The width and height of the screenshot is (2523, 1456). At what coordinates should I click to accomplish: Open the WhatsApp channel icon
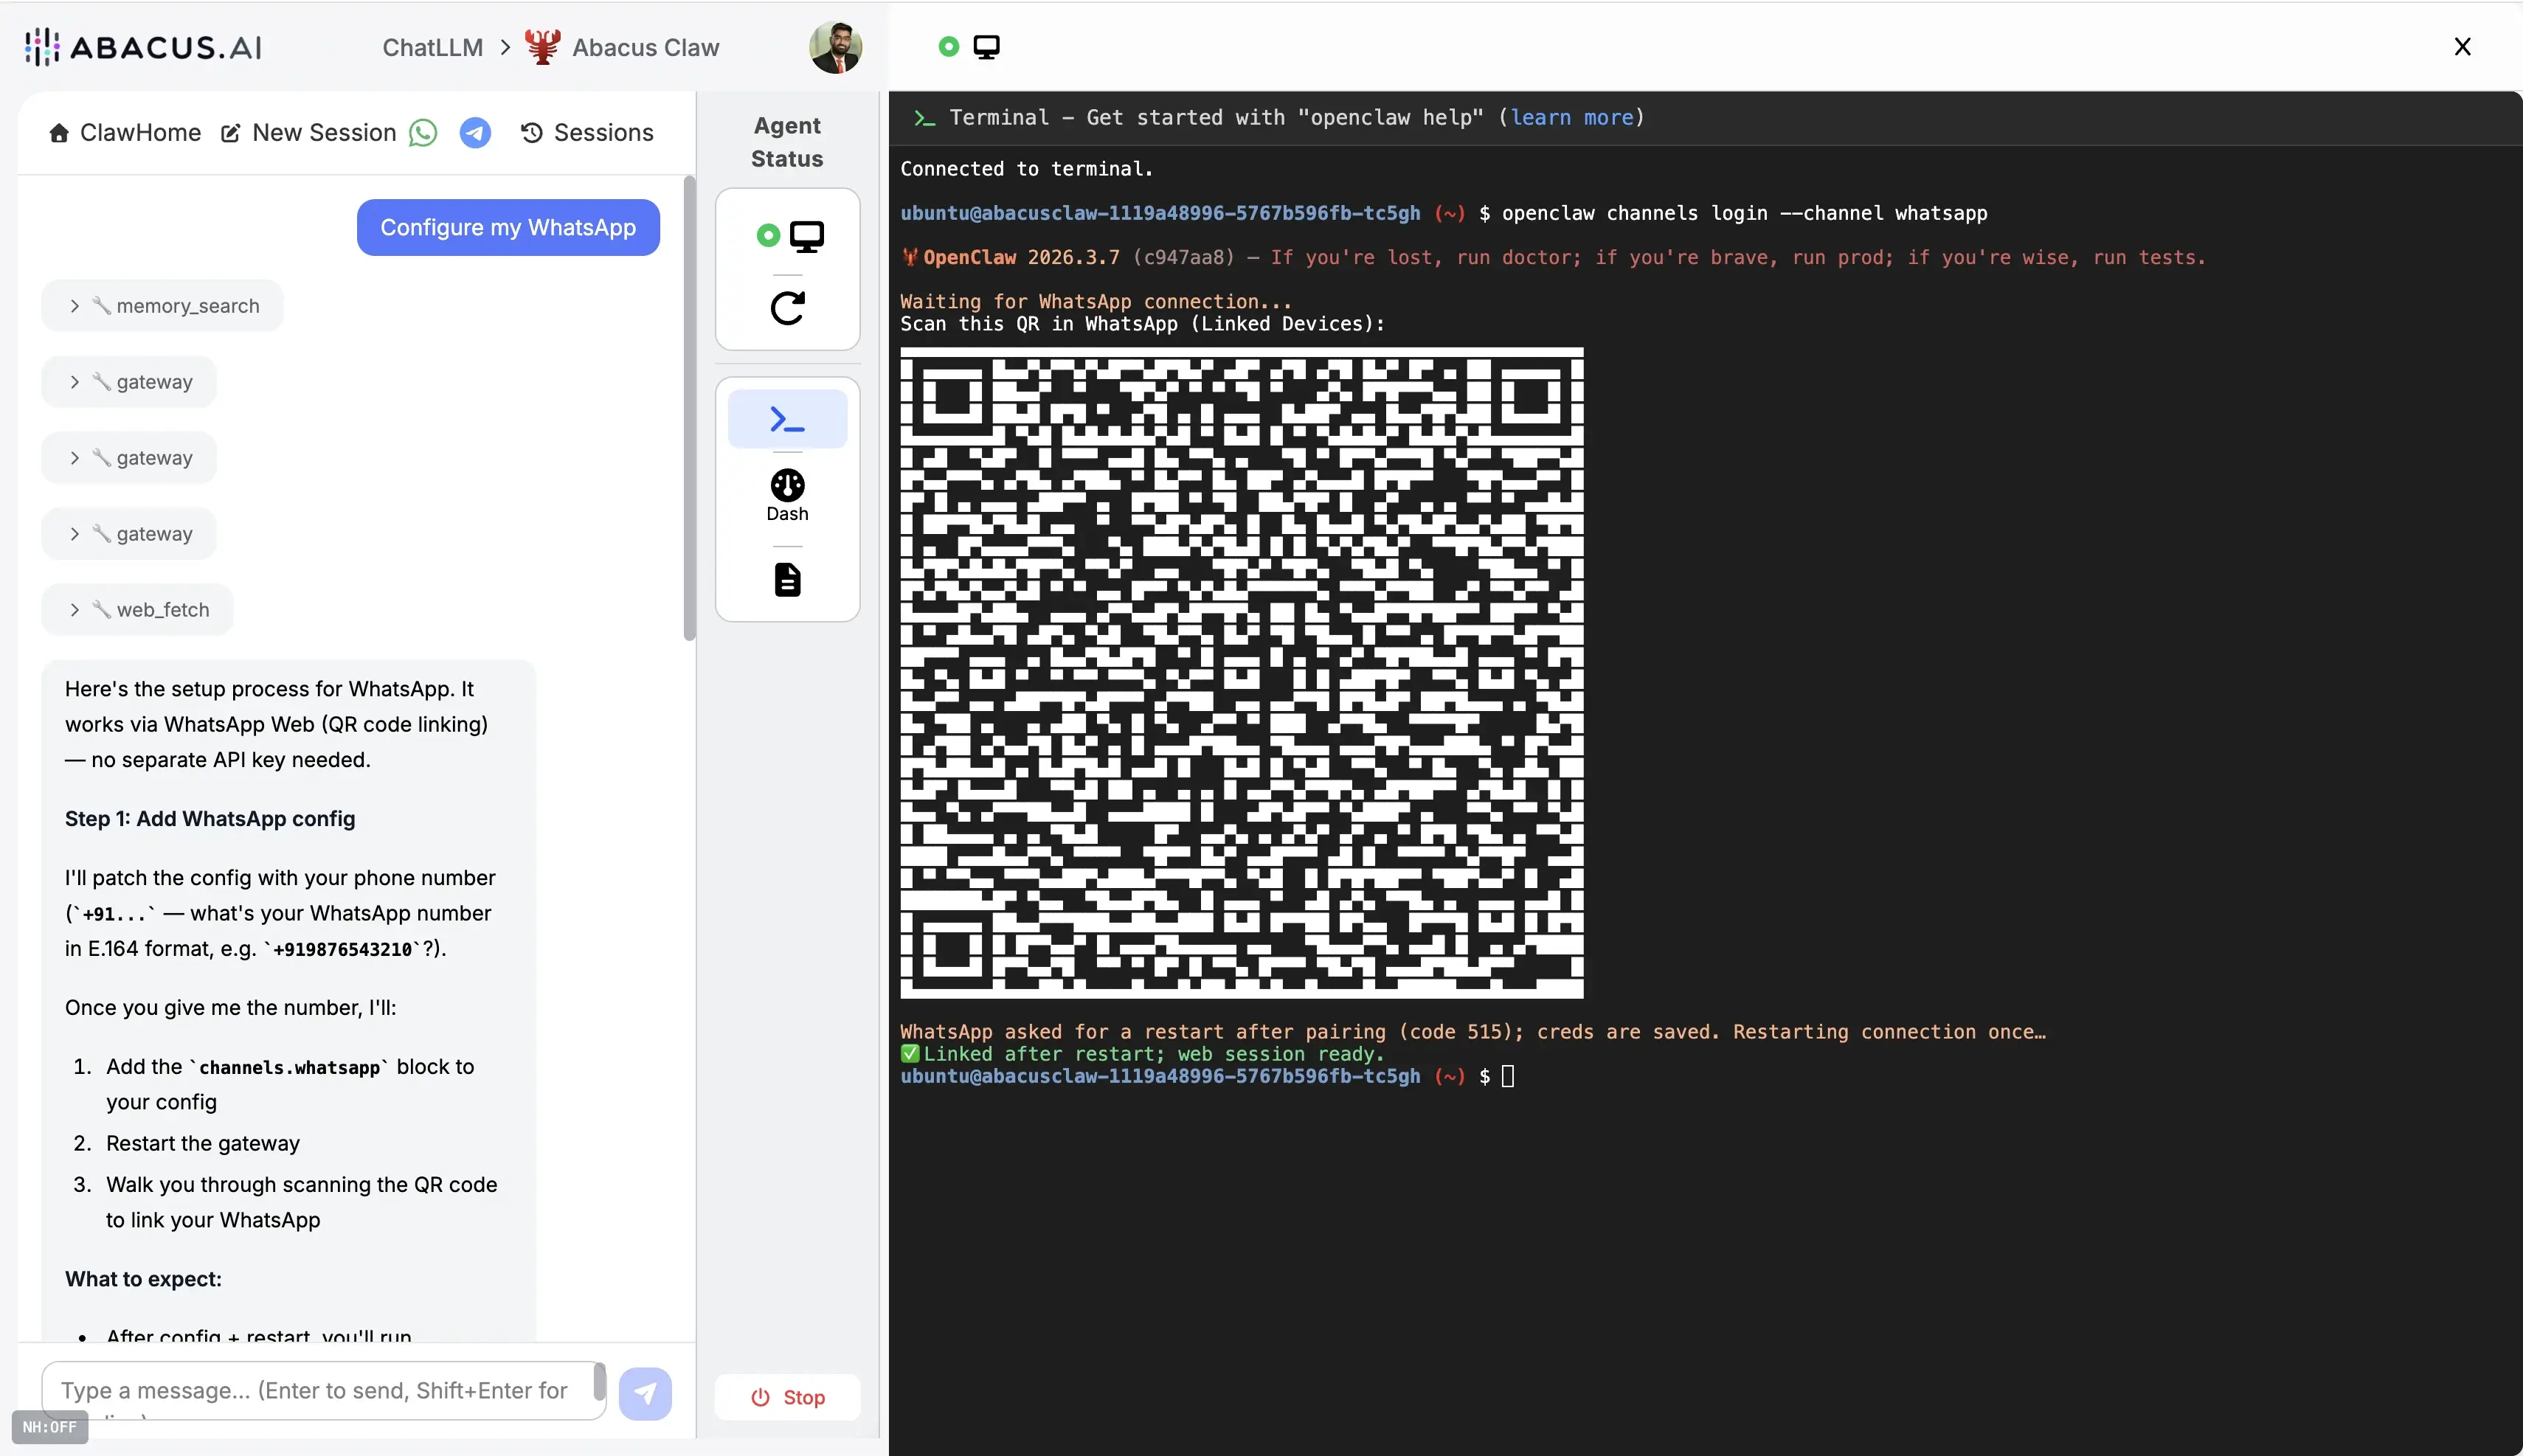coord(423,133)
